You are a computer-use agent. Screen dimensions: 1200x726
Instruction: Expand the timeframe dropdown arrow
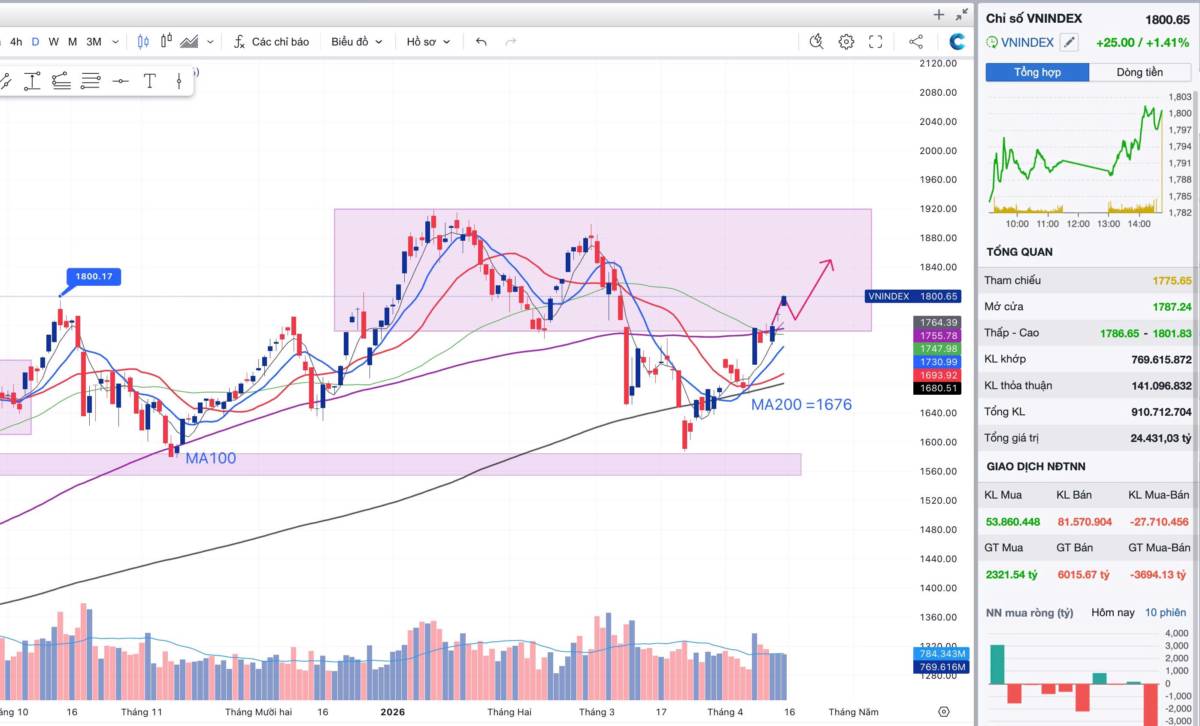point(115,42)
